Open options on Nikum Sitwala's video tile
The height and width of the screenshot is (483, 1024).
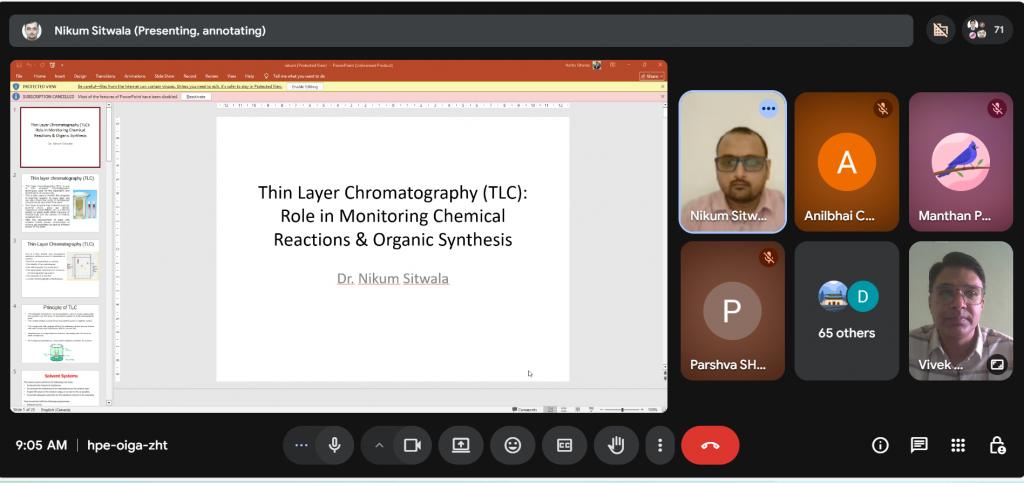pos(768,108)
